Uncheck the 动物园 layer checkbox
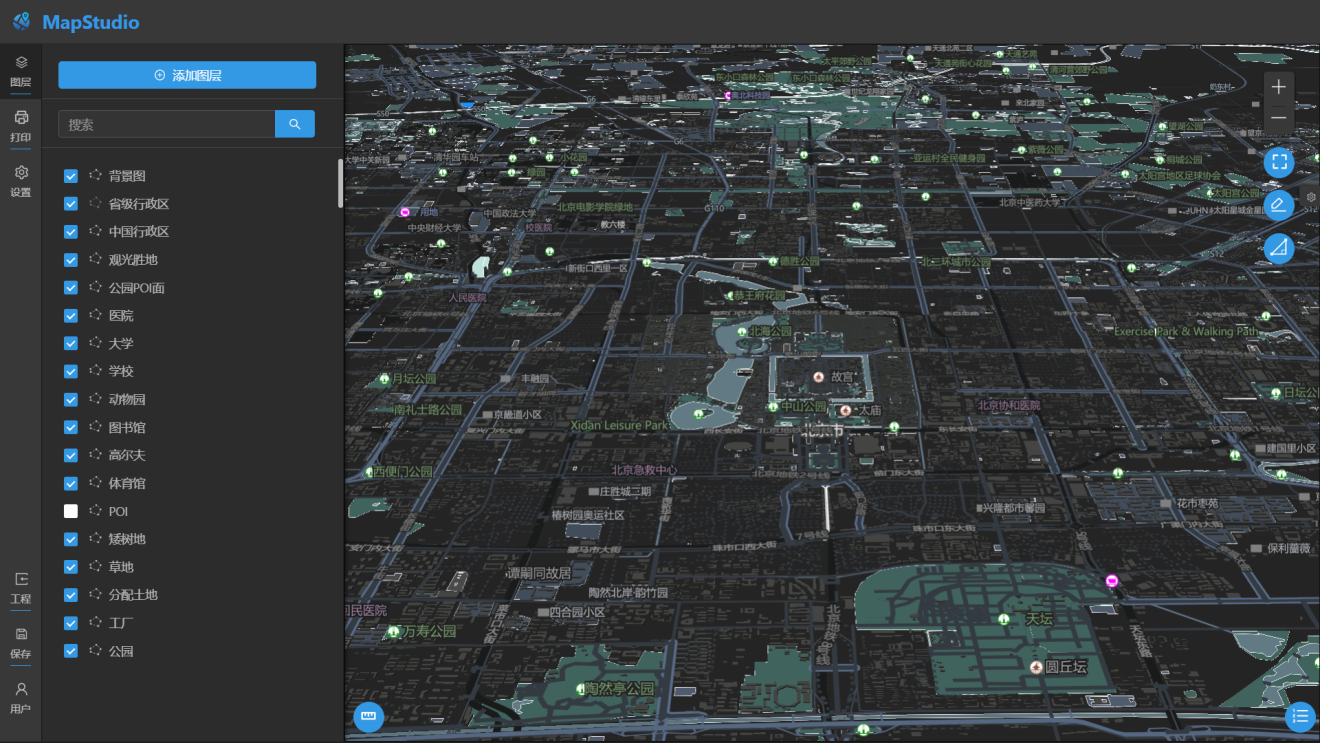The image size is (1320, 743). [71, 400]
